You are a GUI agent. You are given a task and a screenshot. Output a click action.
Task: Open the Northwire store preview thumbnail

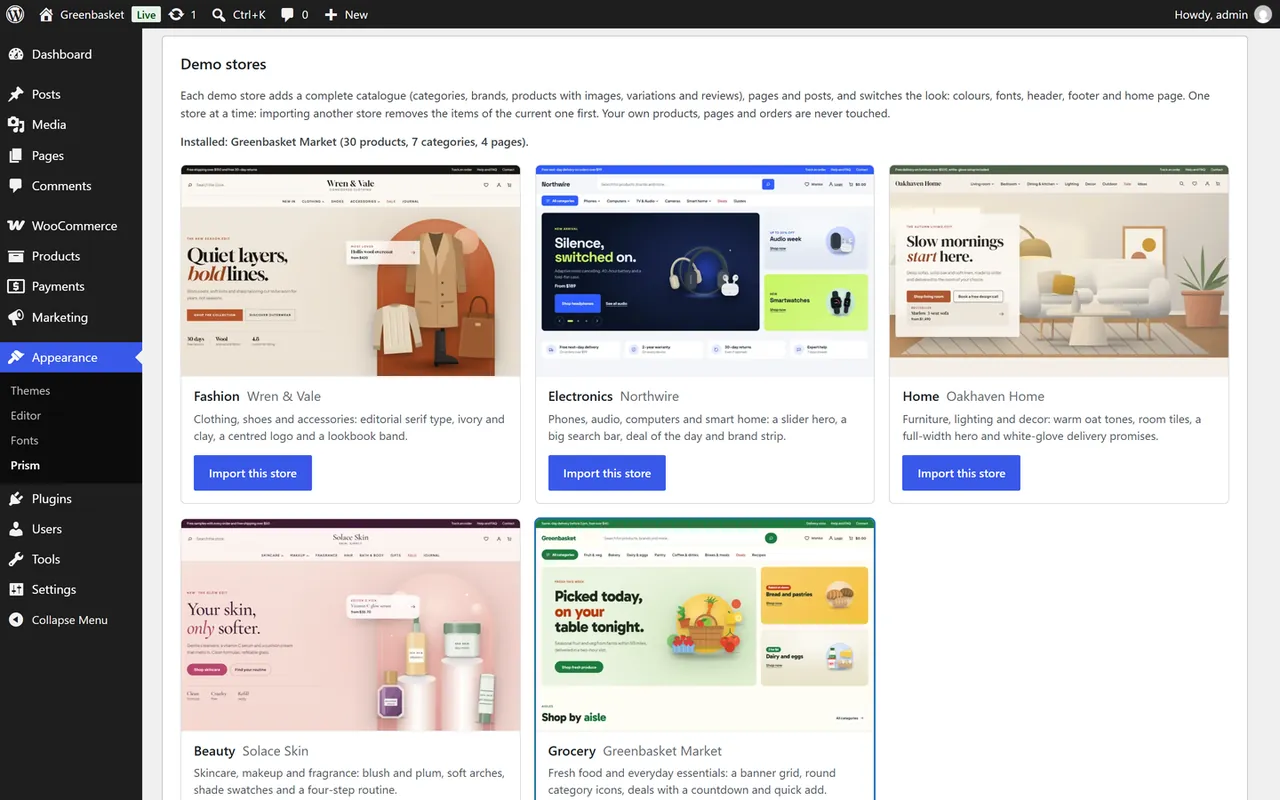click(x=705, y=271)
